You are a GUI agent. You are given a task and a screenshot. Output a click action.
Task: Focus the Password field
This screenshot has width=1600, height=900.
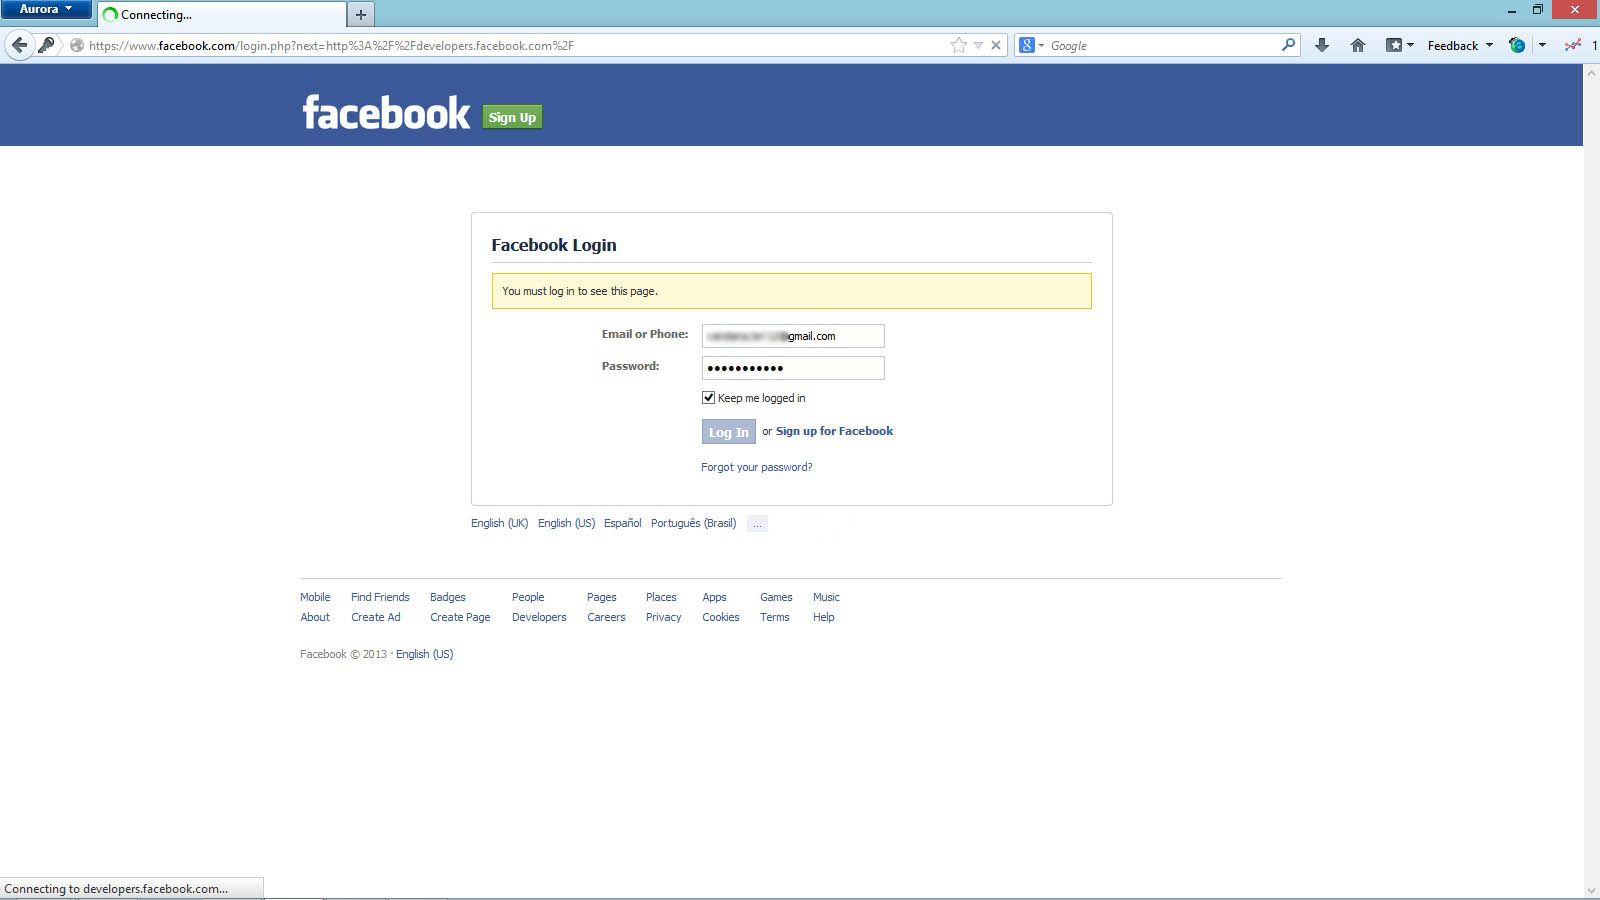click(793, 368)
